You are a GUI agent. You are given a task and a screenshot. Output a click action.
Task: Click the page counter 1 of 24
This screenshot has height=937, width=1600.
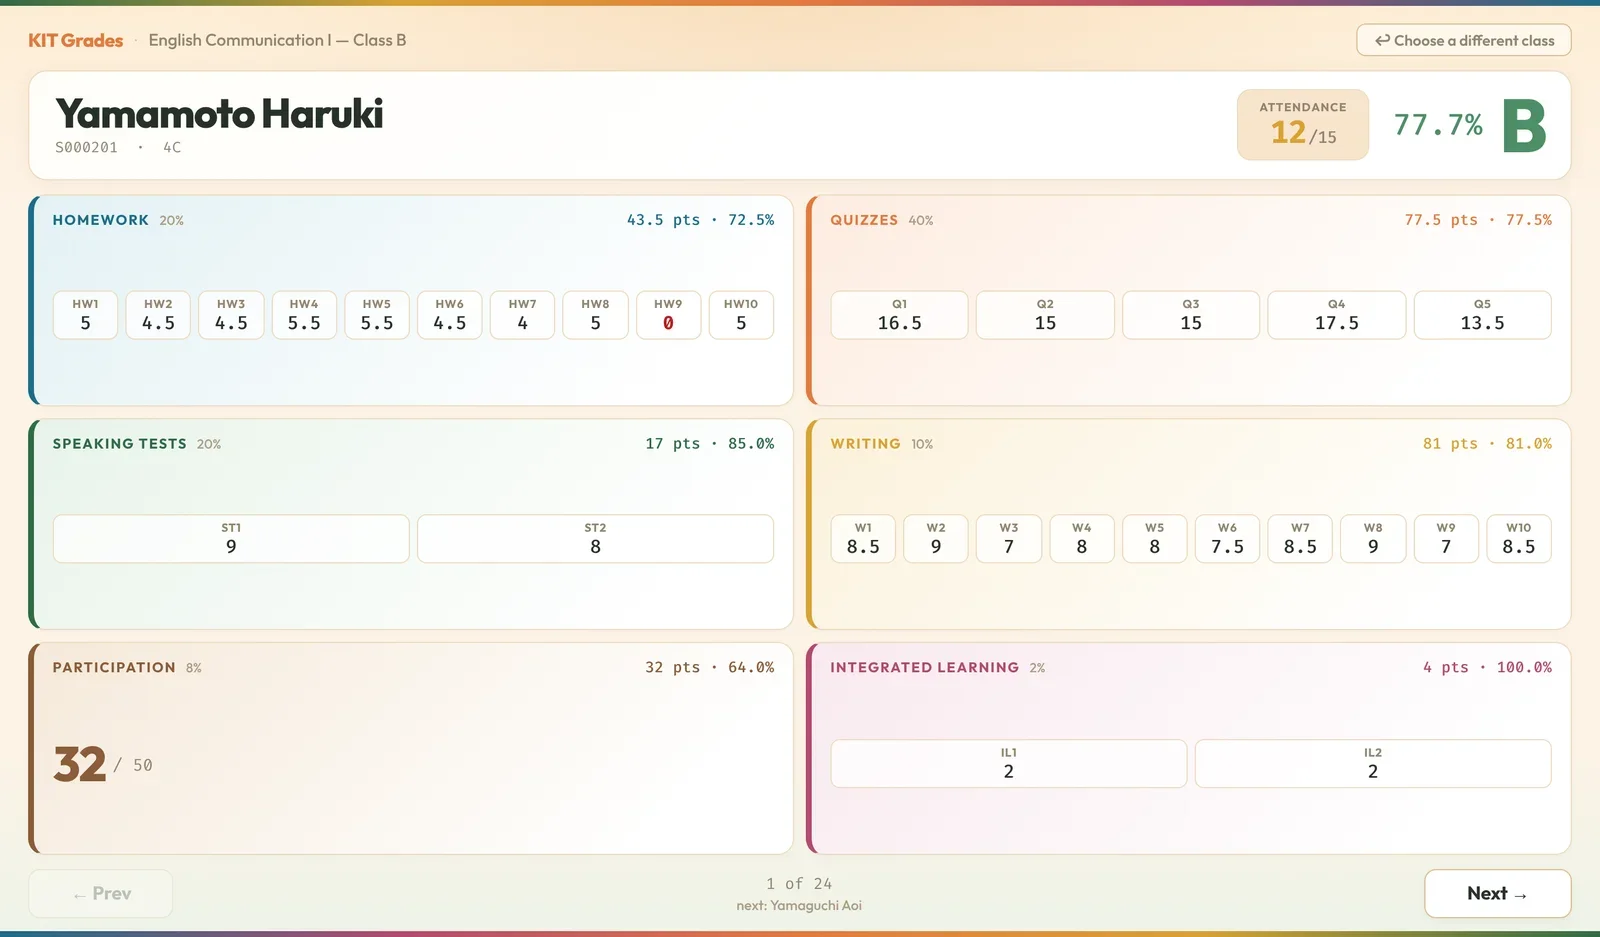[x=799, y=884]
